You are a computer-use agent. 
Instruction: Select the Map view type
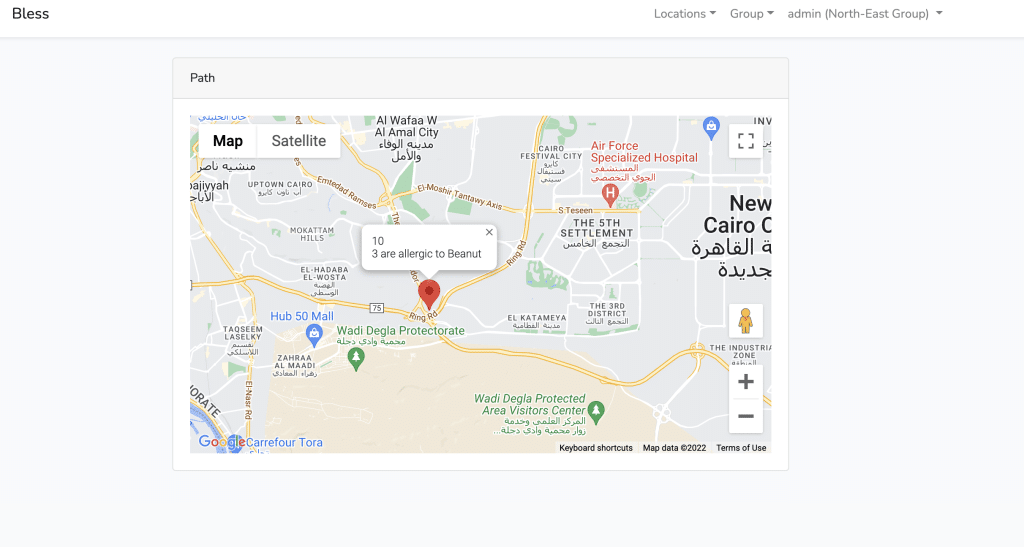pos(228,141)
